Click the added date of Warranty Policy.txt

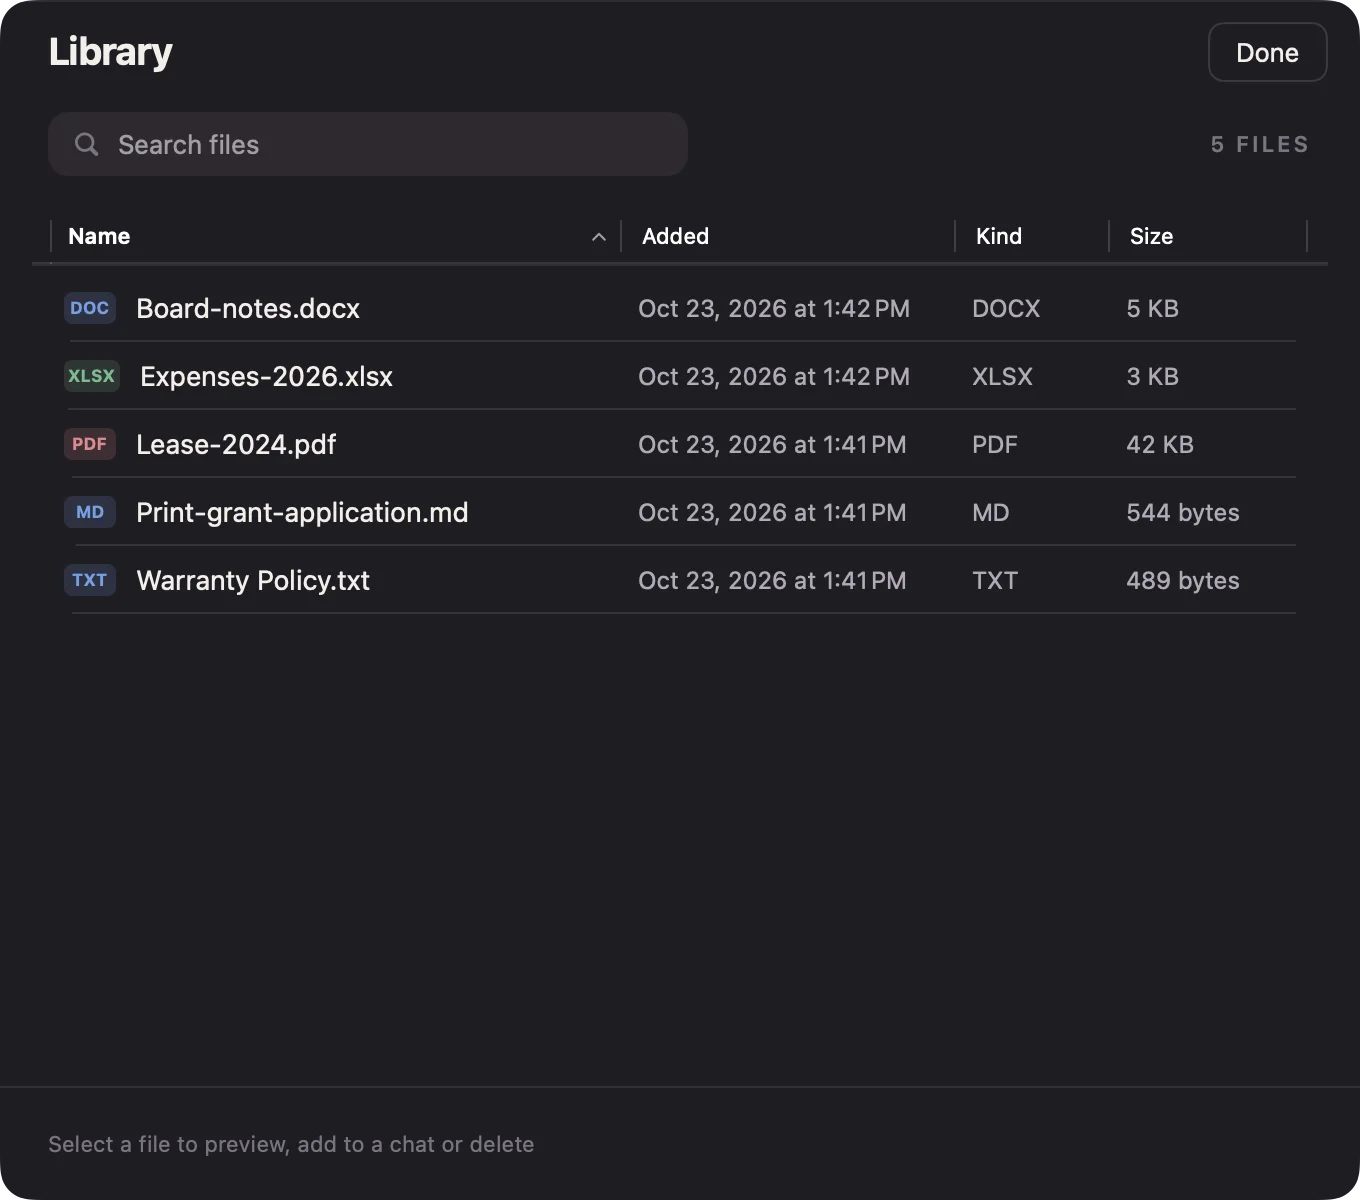pos(772,580)
